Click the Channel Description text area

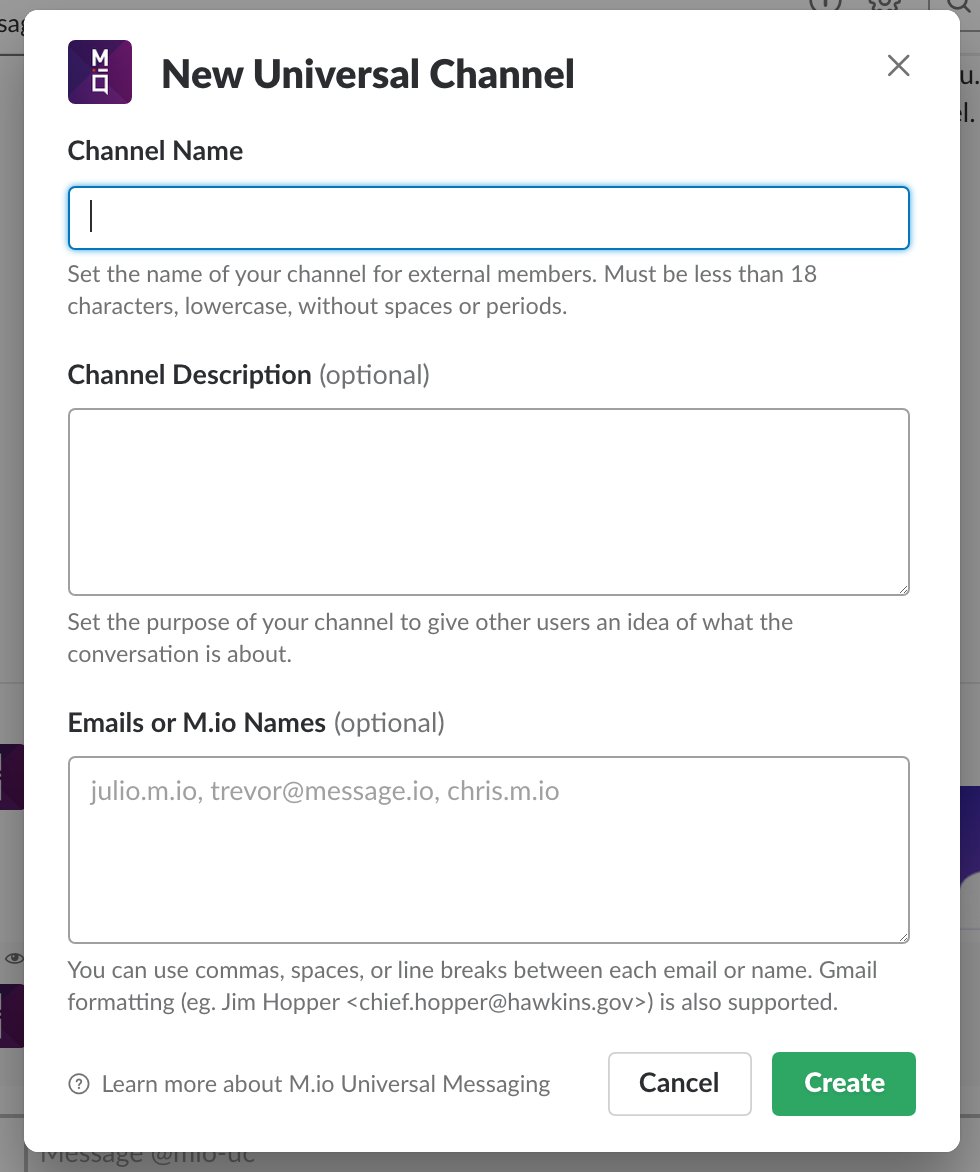[x=489, y=502]
